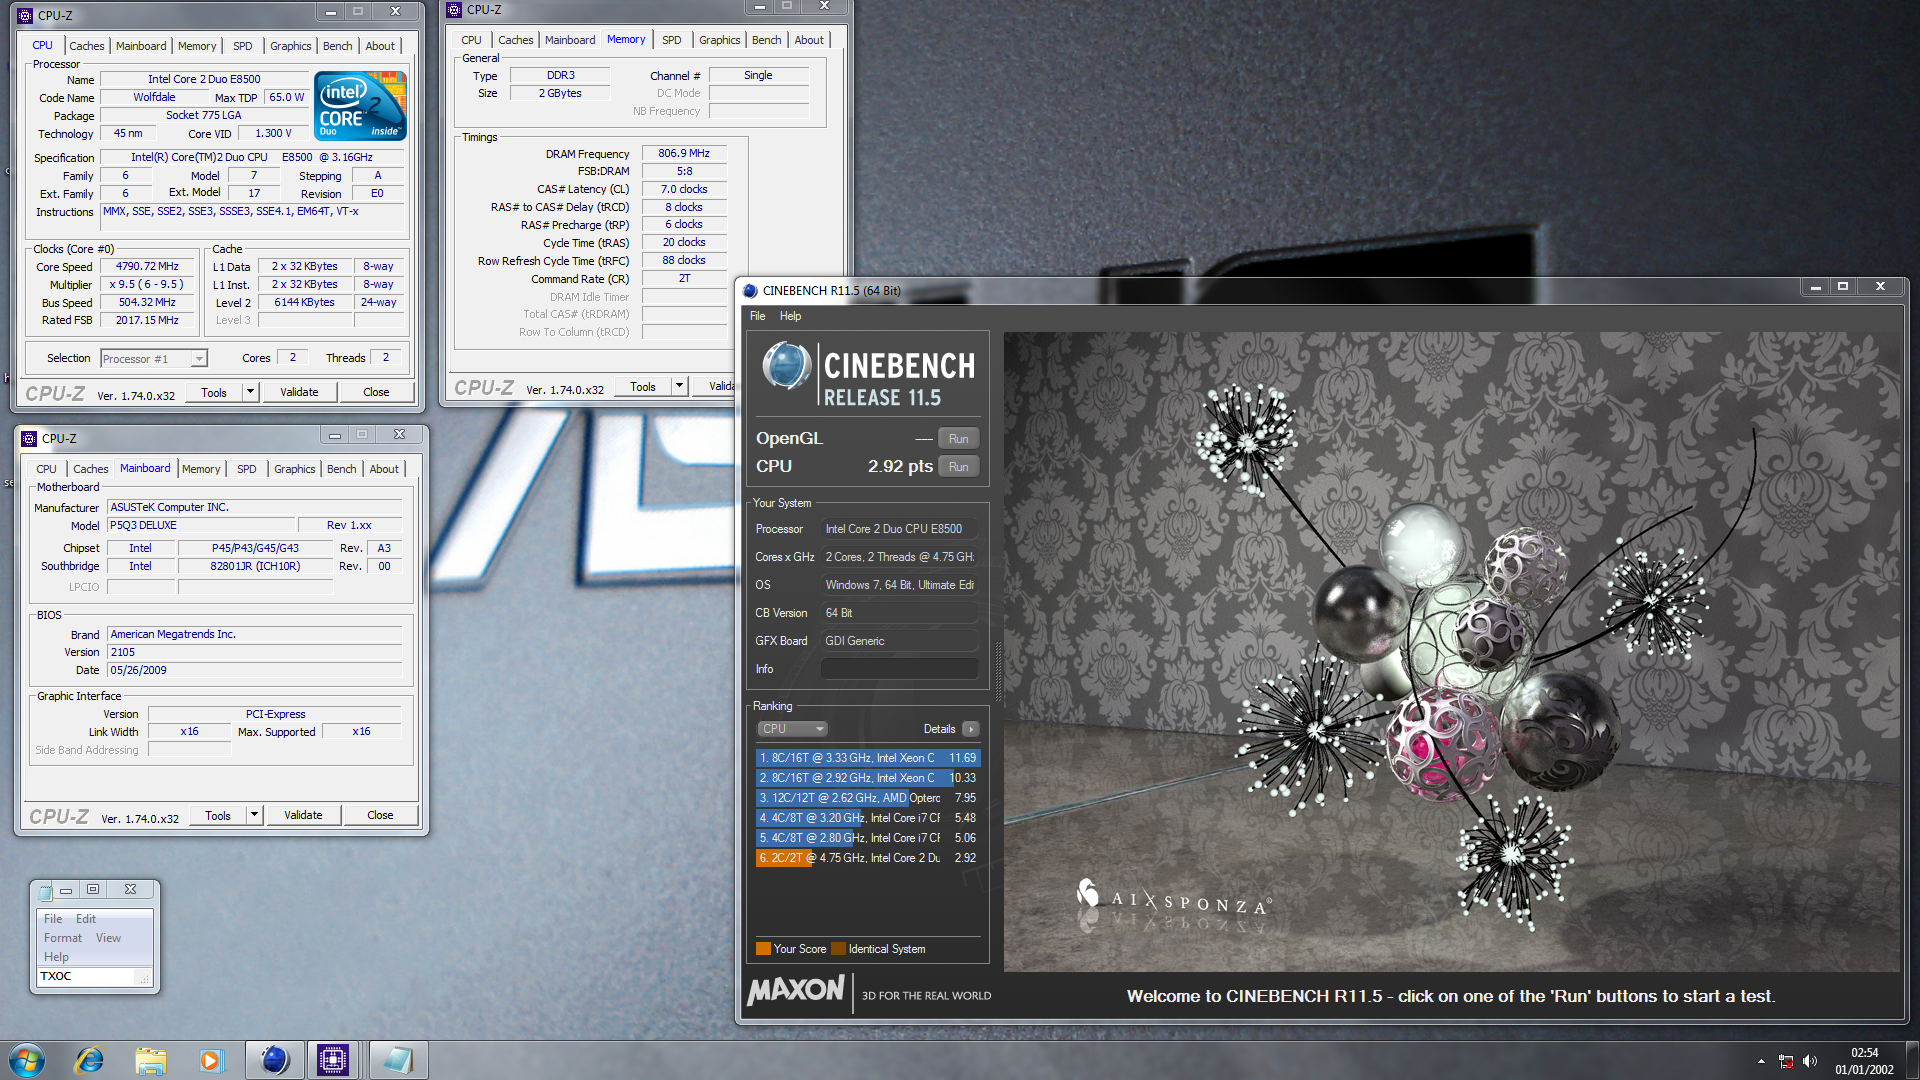Open Notepad Edit menu

(86, 919)
